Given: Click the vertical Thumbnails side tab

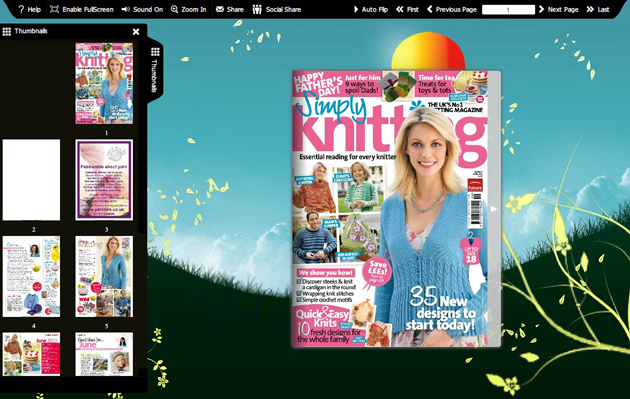Looking at the screenshot, I should coord(155,70).
